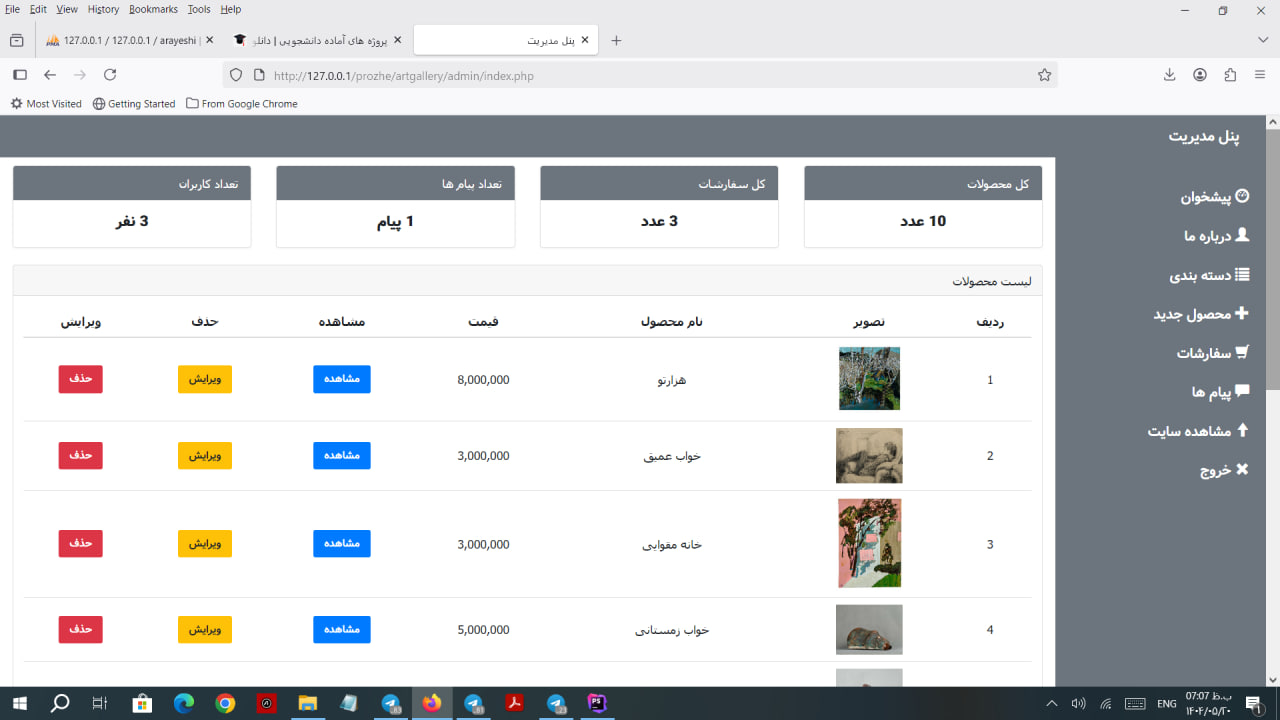
Task: Open محصول جدید link in sidebar
Action: pos(1200,314)
